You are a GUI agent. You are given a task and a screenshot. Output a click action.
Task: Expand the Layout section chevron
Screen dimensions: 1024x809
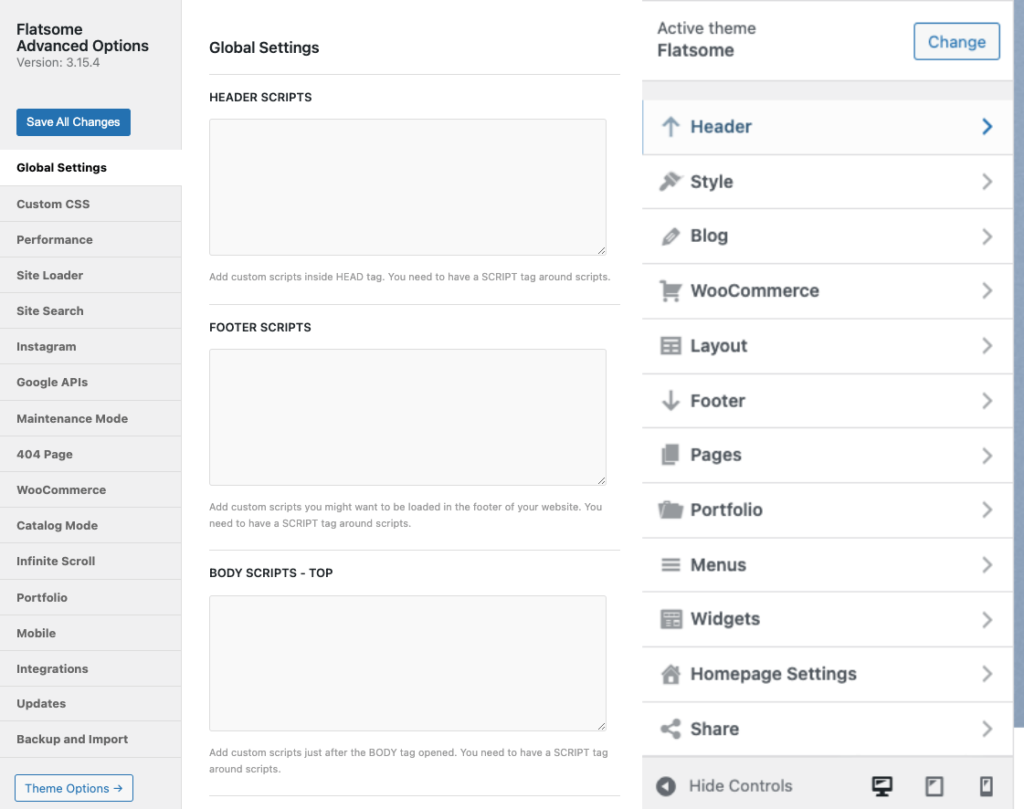coord(987,345)
